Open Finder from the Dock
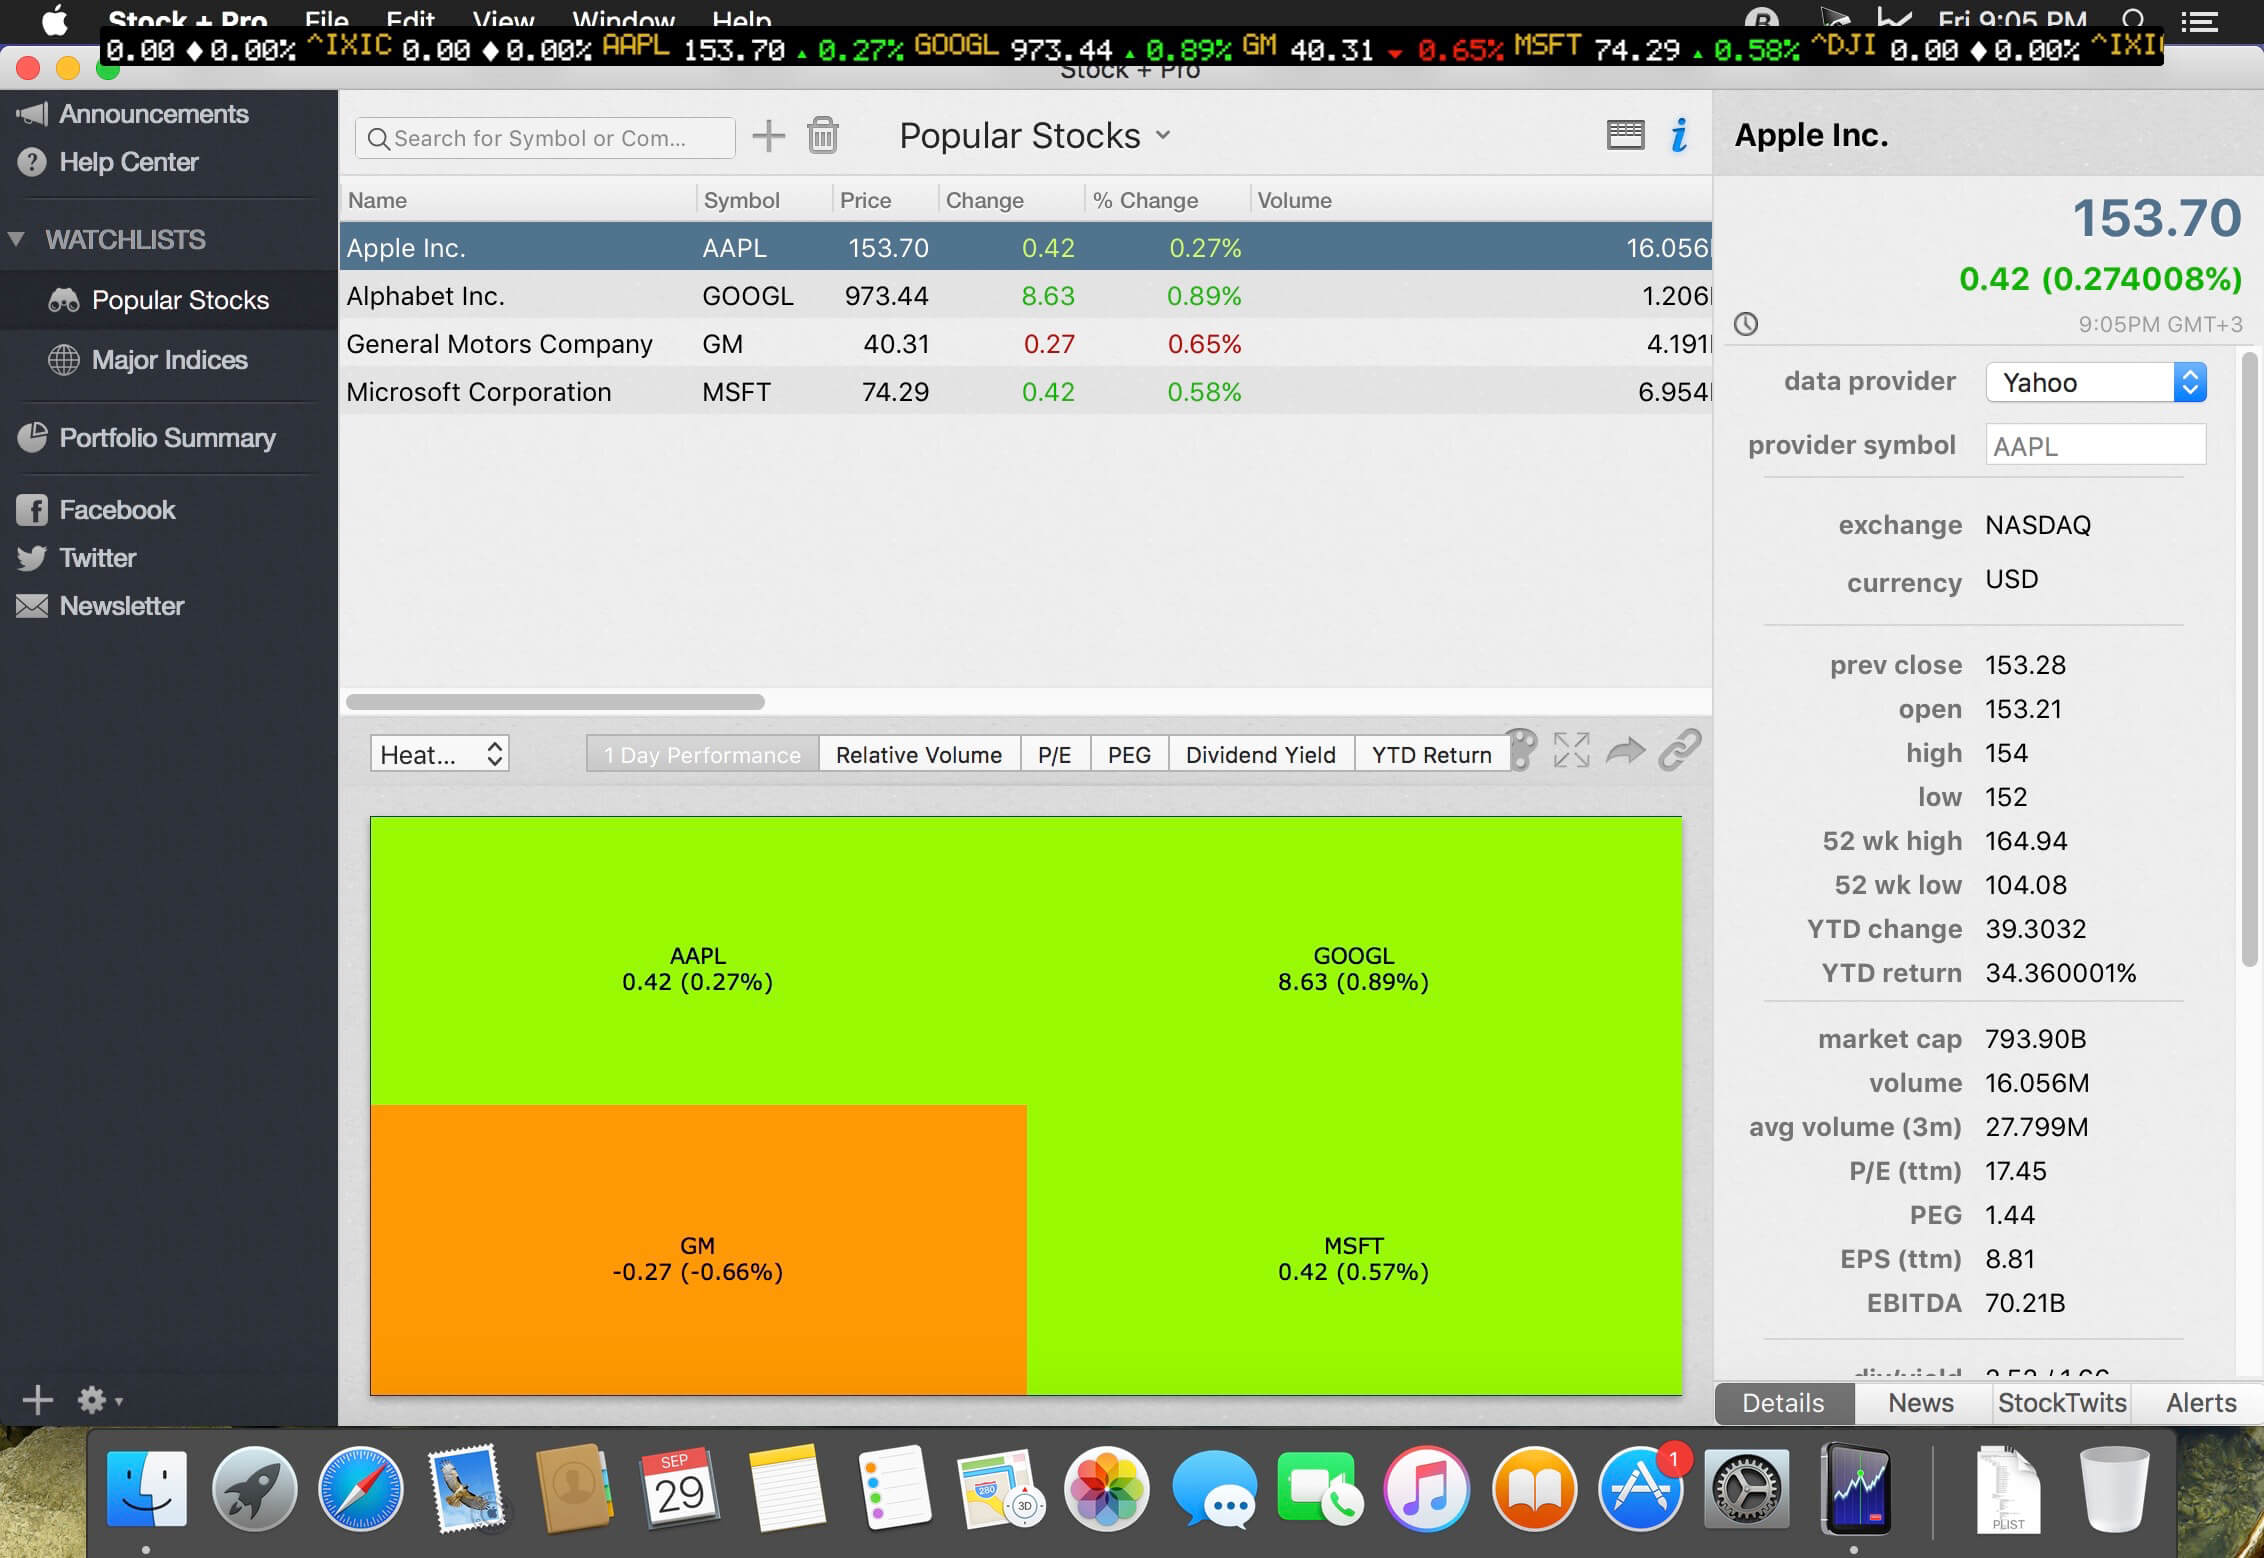Image resolution: width=2264 pixels, height=1558 pixels. [146, 1489]
